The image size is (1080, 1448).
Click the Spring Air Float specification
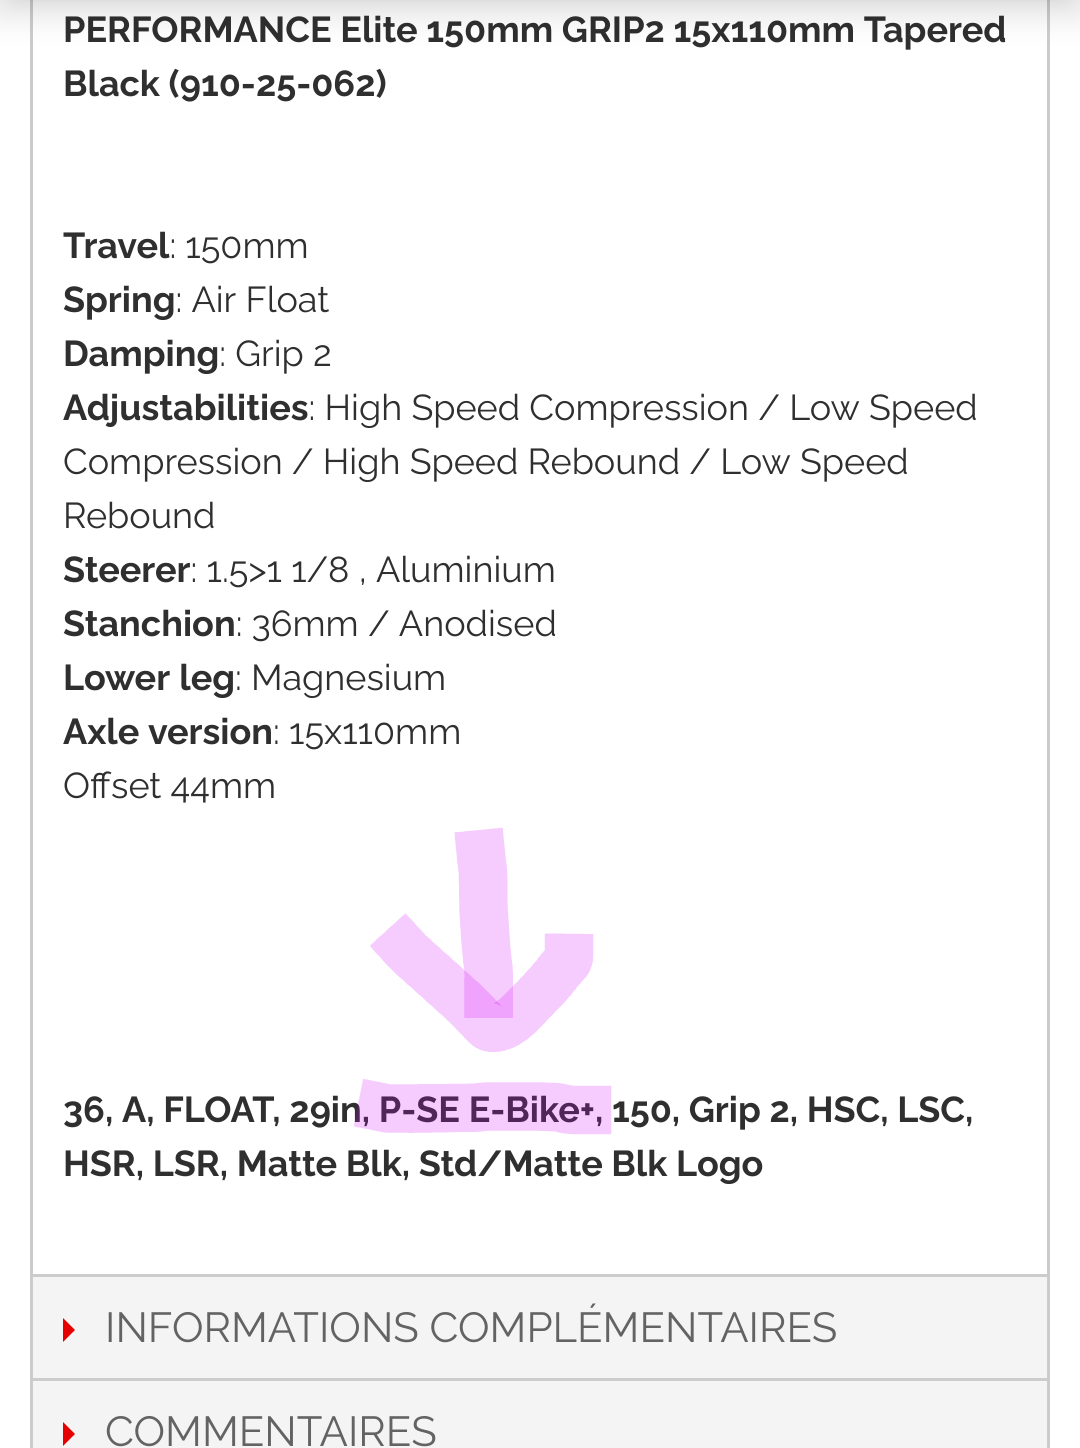pos(196,300)
